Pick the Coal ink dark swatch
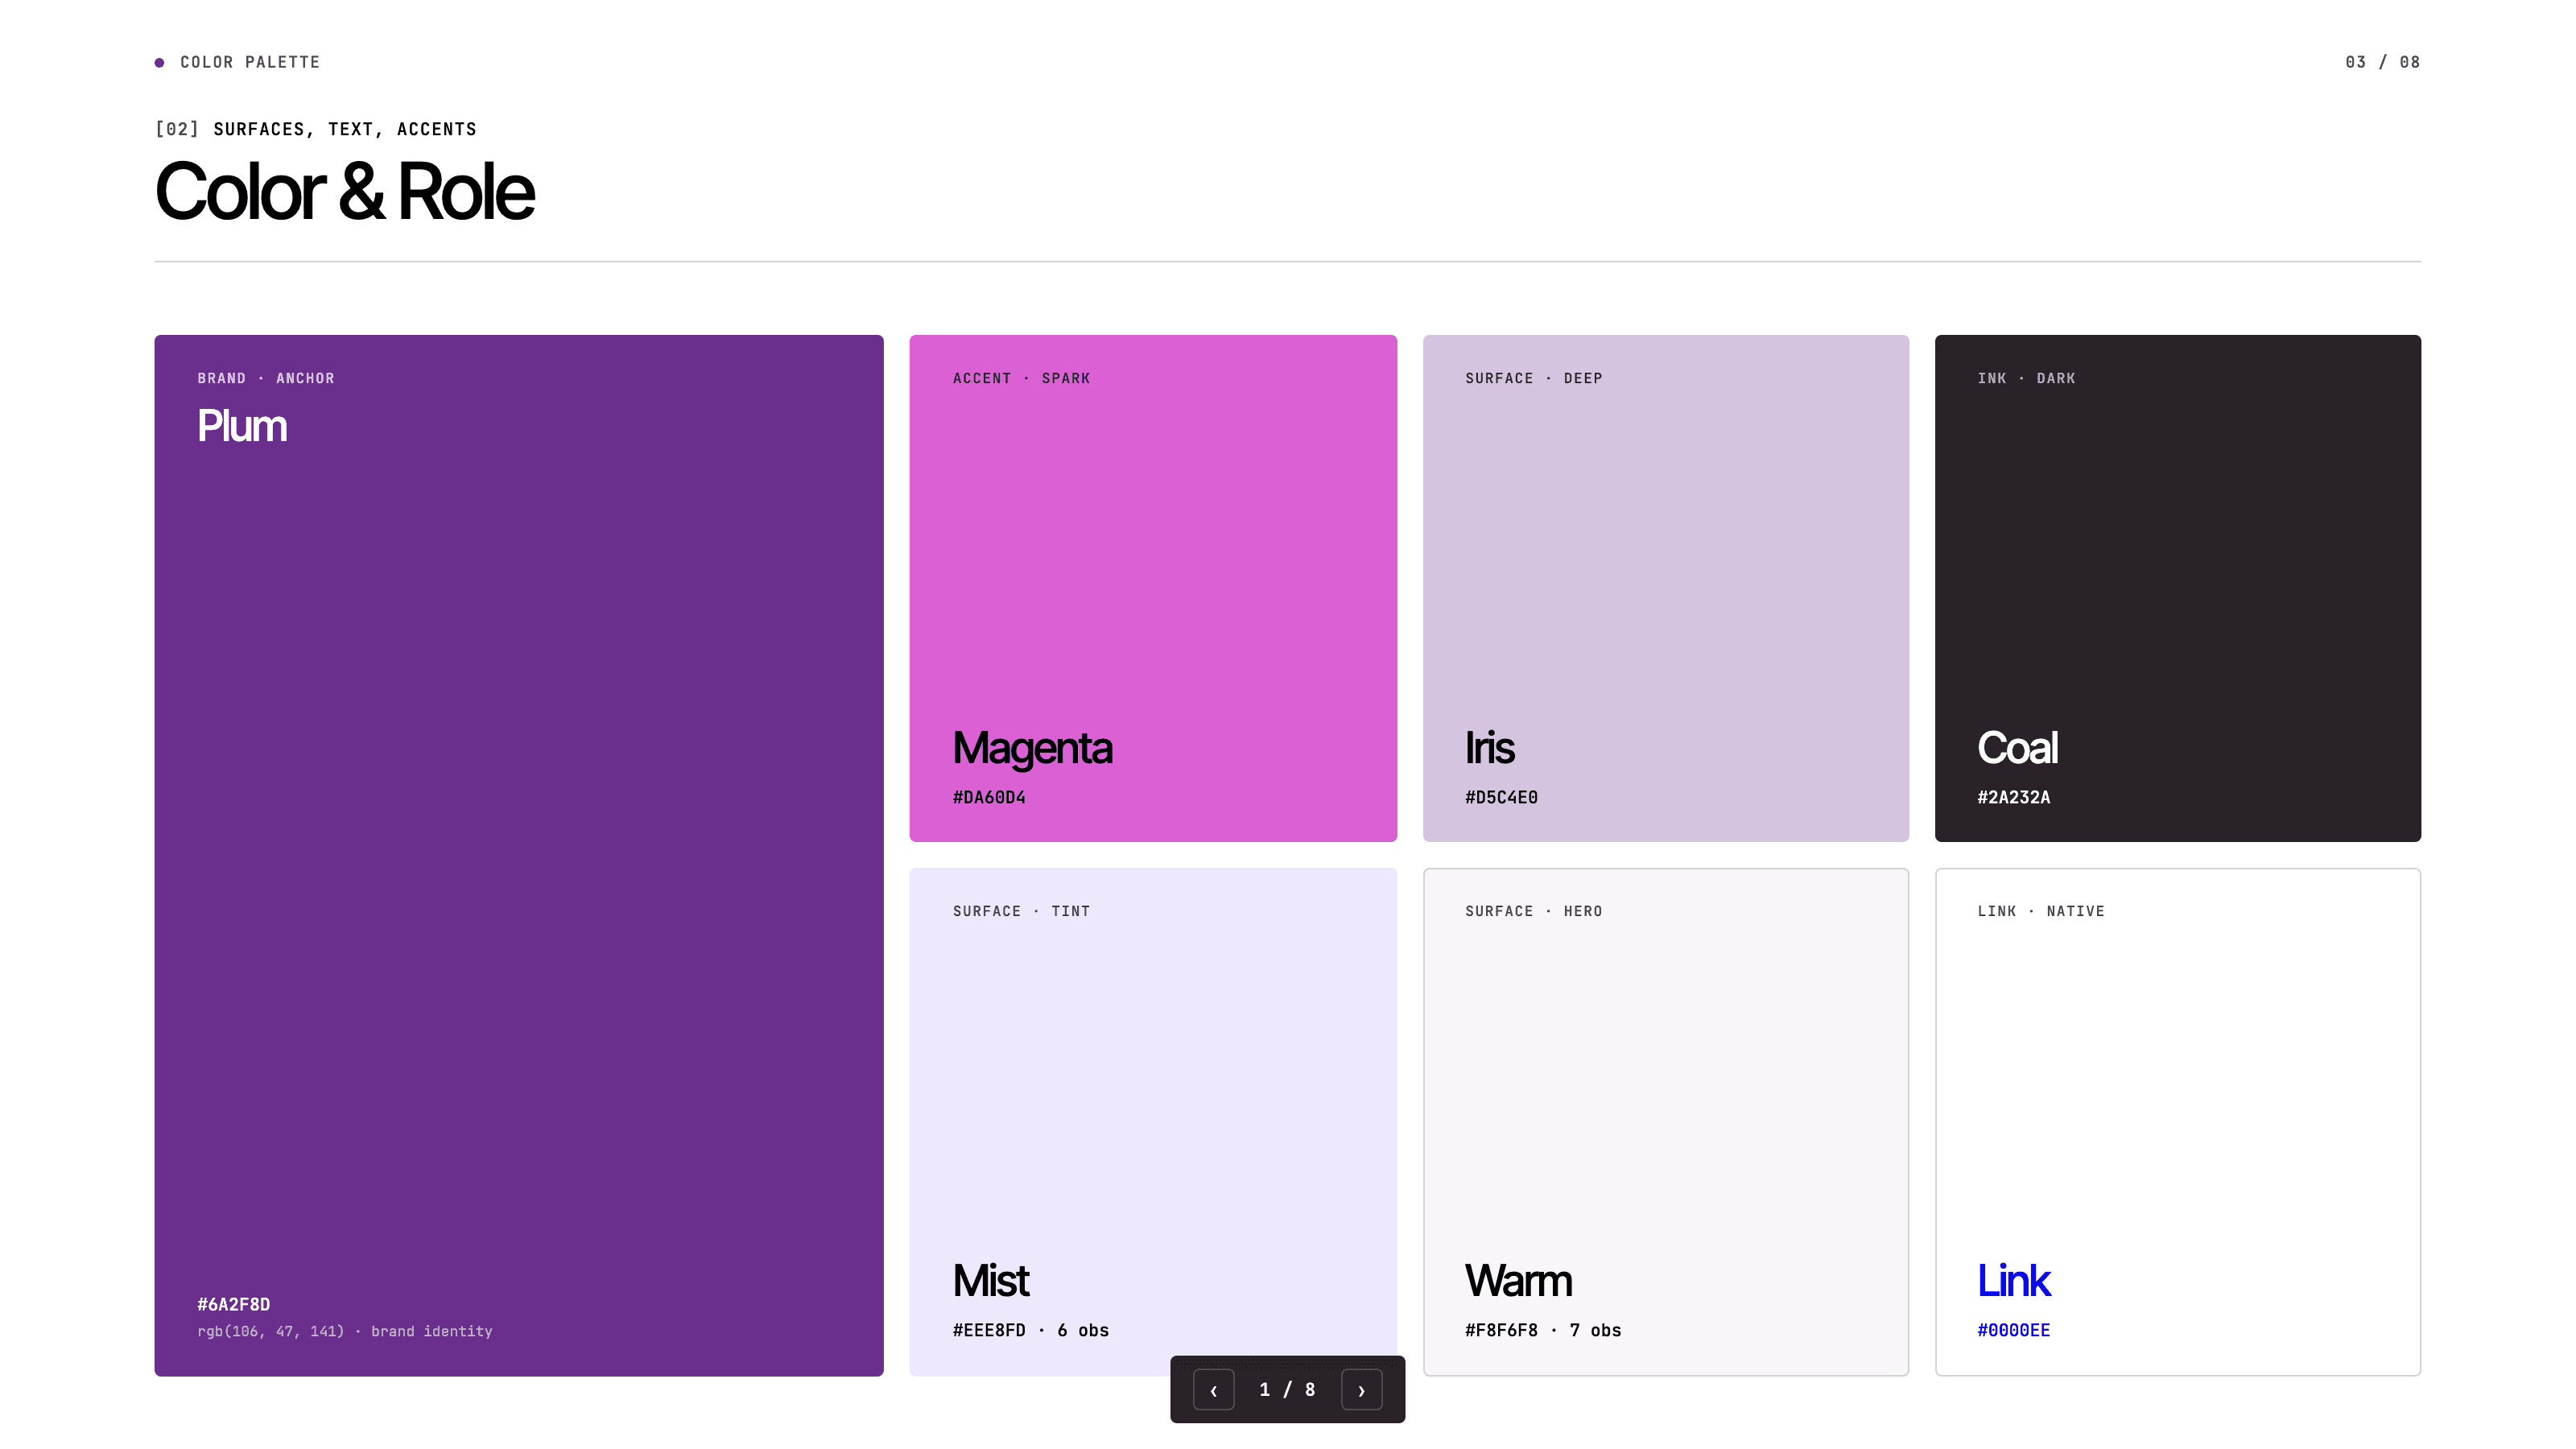2576x1449 pixels. point(2177,588)
